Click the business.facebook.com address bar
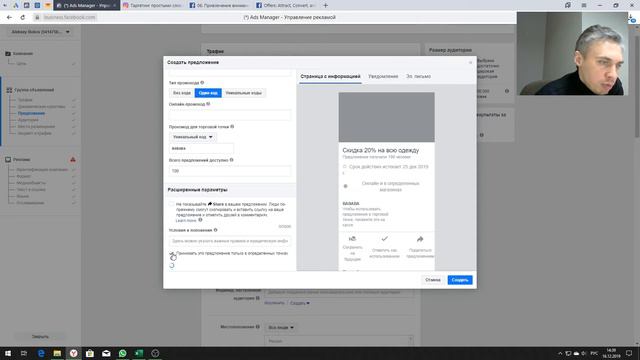The height and width of the screenshot is (360, 640). click(x=69, y=18)
